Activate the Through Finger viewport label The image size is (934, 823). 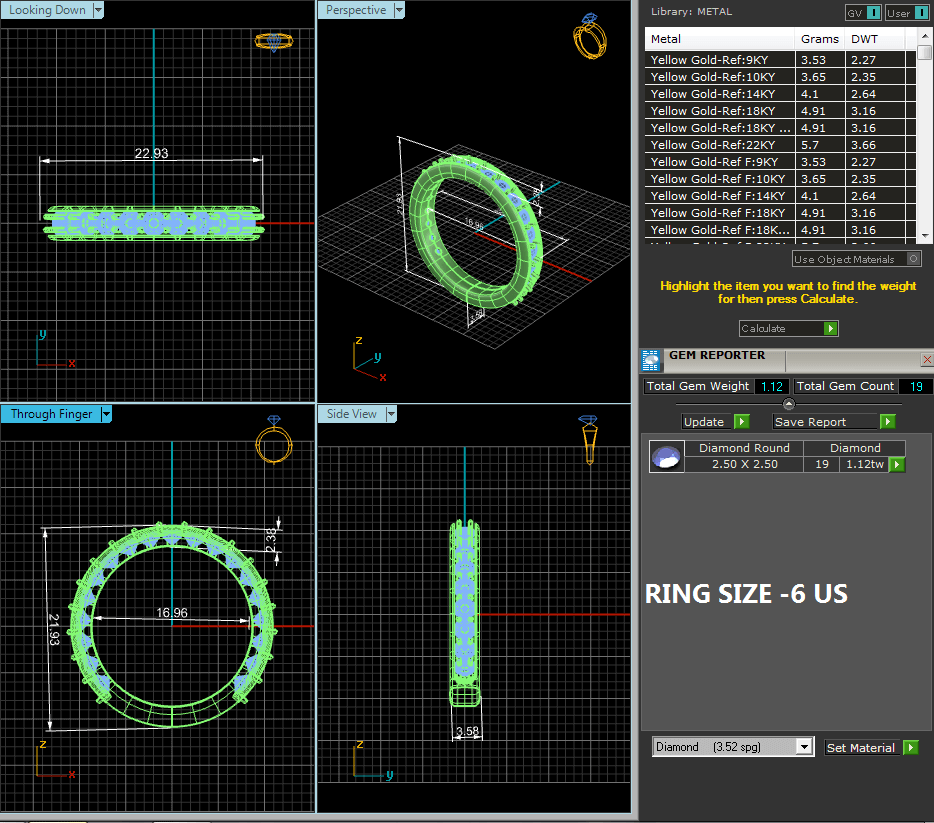pyautogui.click(x=51, y=414)
